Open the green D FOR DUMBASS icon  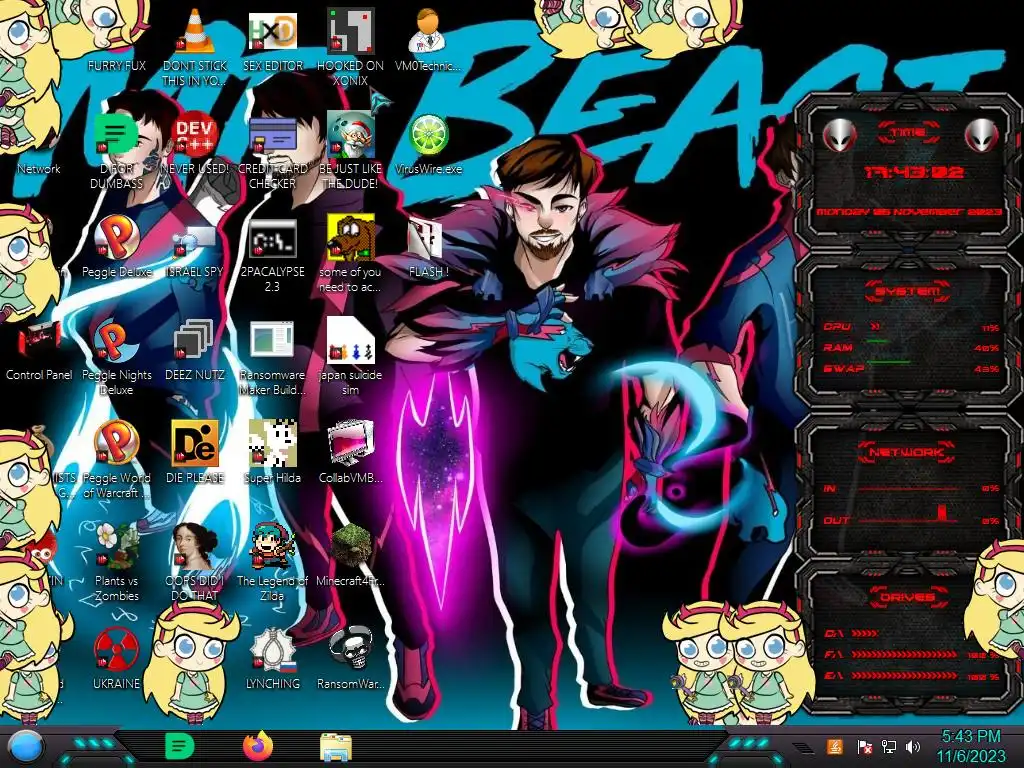coord(116,135)
